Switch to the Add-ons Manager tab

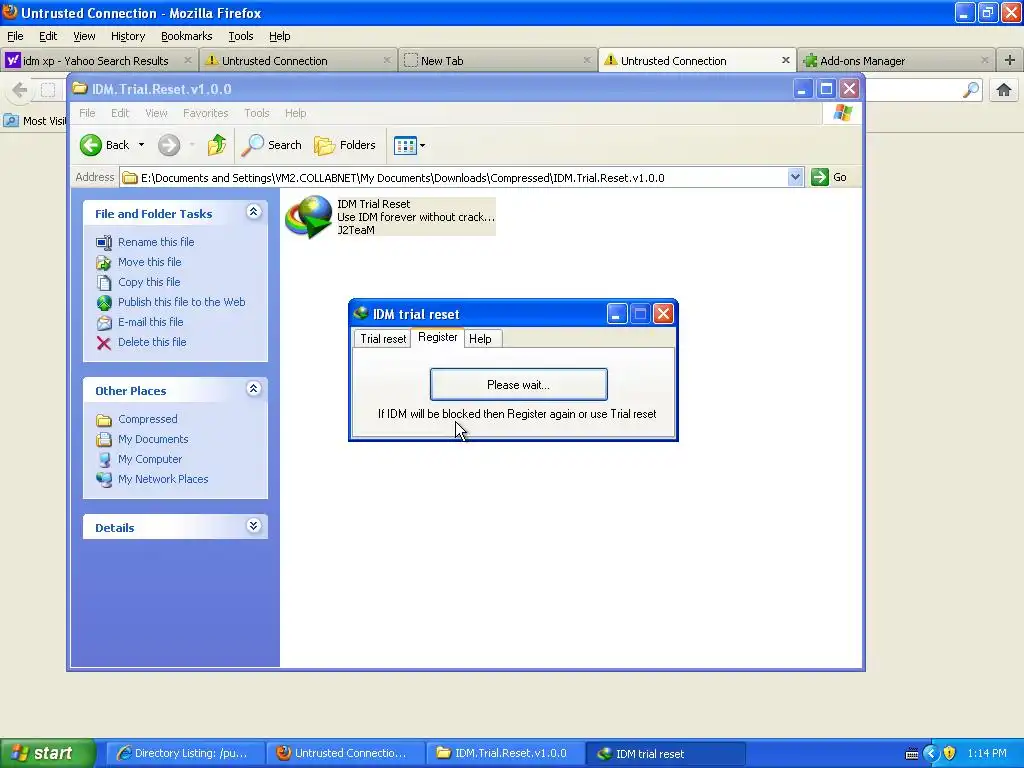(895, 61)
